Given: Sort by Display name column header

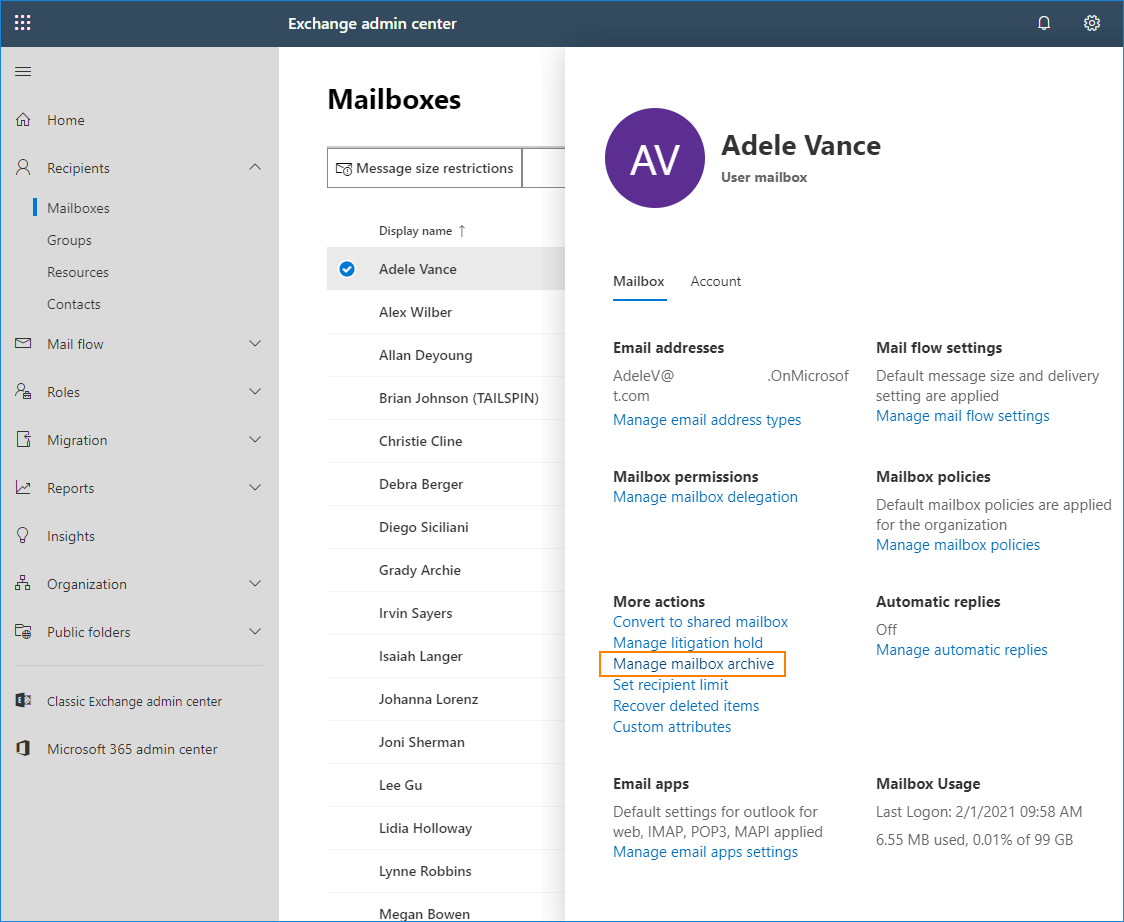Looking at the screenshot, I should coord(416,231).
